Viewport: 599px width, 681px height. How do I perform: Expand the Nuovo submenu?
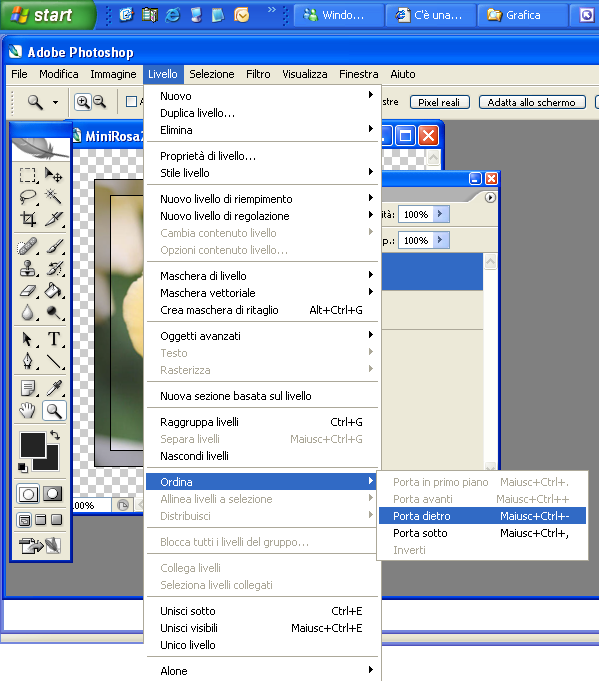point(262,96)
